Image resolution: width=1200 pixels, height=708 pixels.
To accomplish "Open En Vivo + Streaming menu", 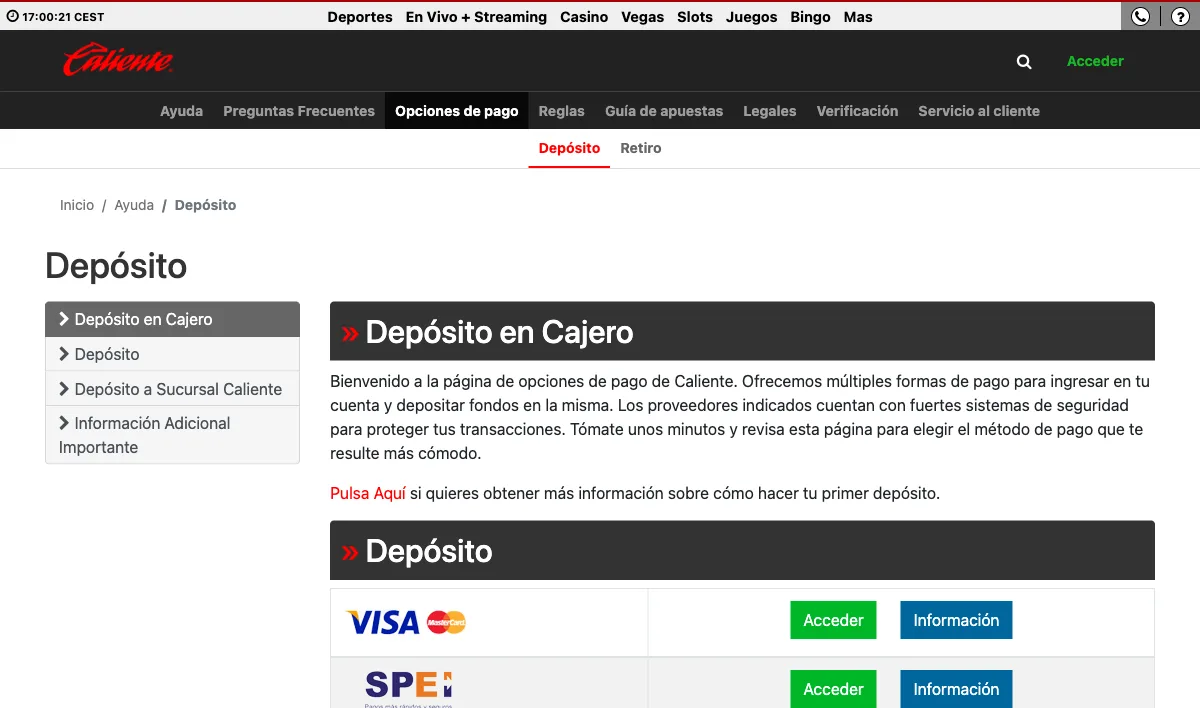I will tap(476, 17).
